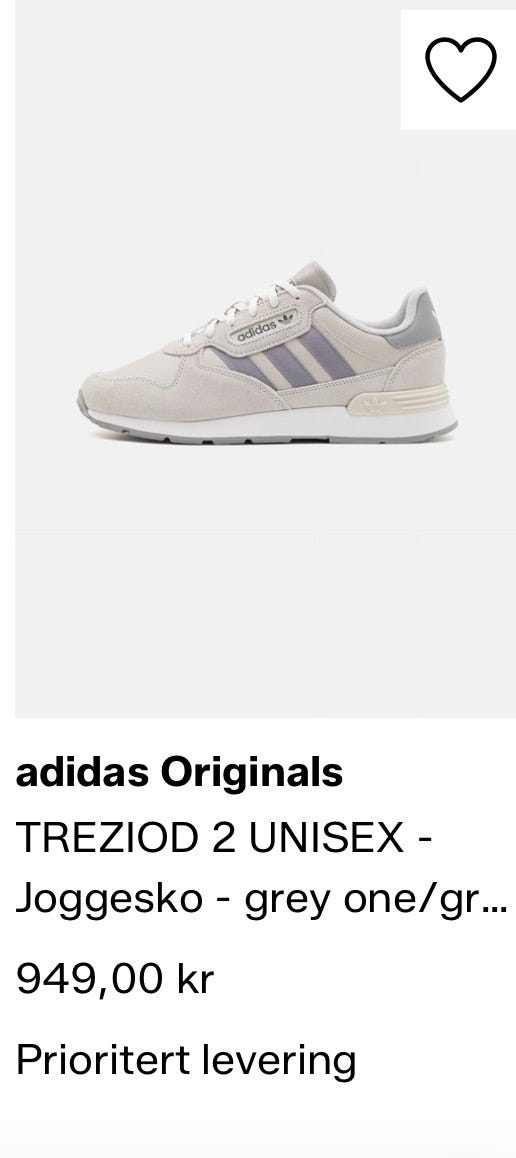Select the Prioritert levering label
The width and height of the screenshot is (516, 1158).
[x=186, y=1060]
